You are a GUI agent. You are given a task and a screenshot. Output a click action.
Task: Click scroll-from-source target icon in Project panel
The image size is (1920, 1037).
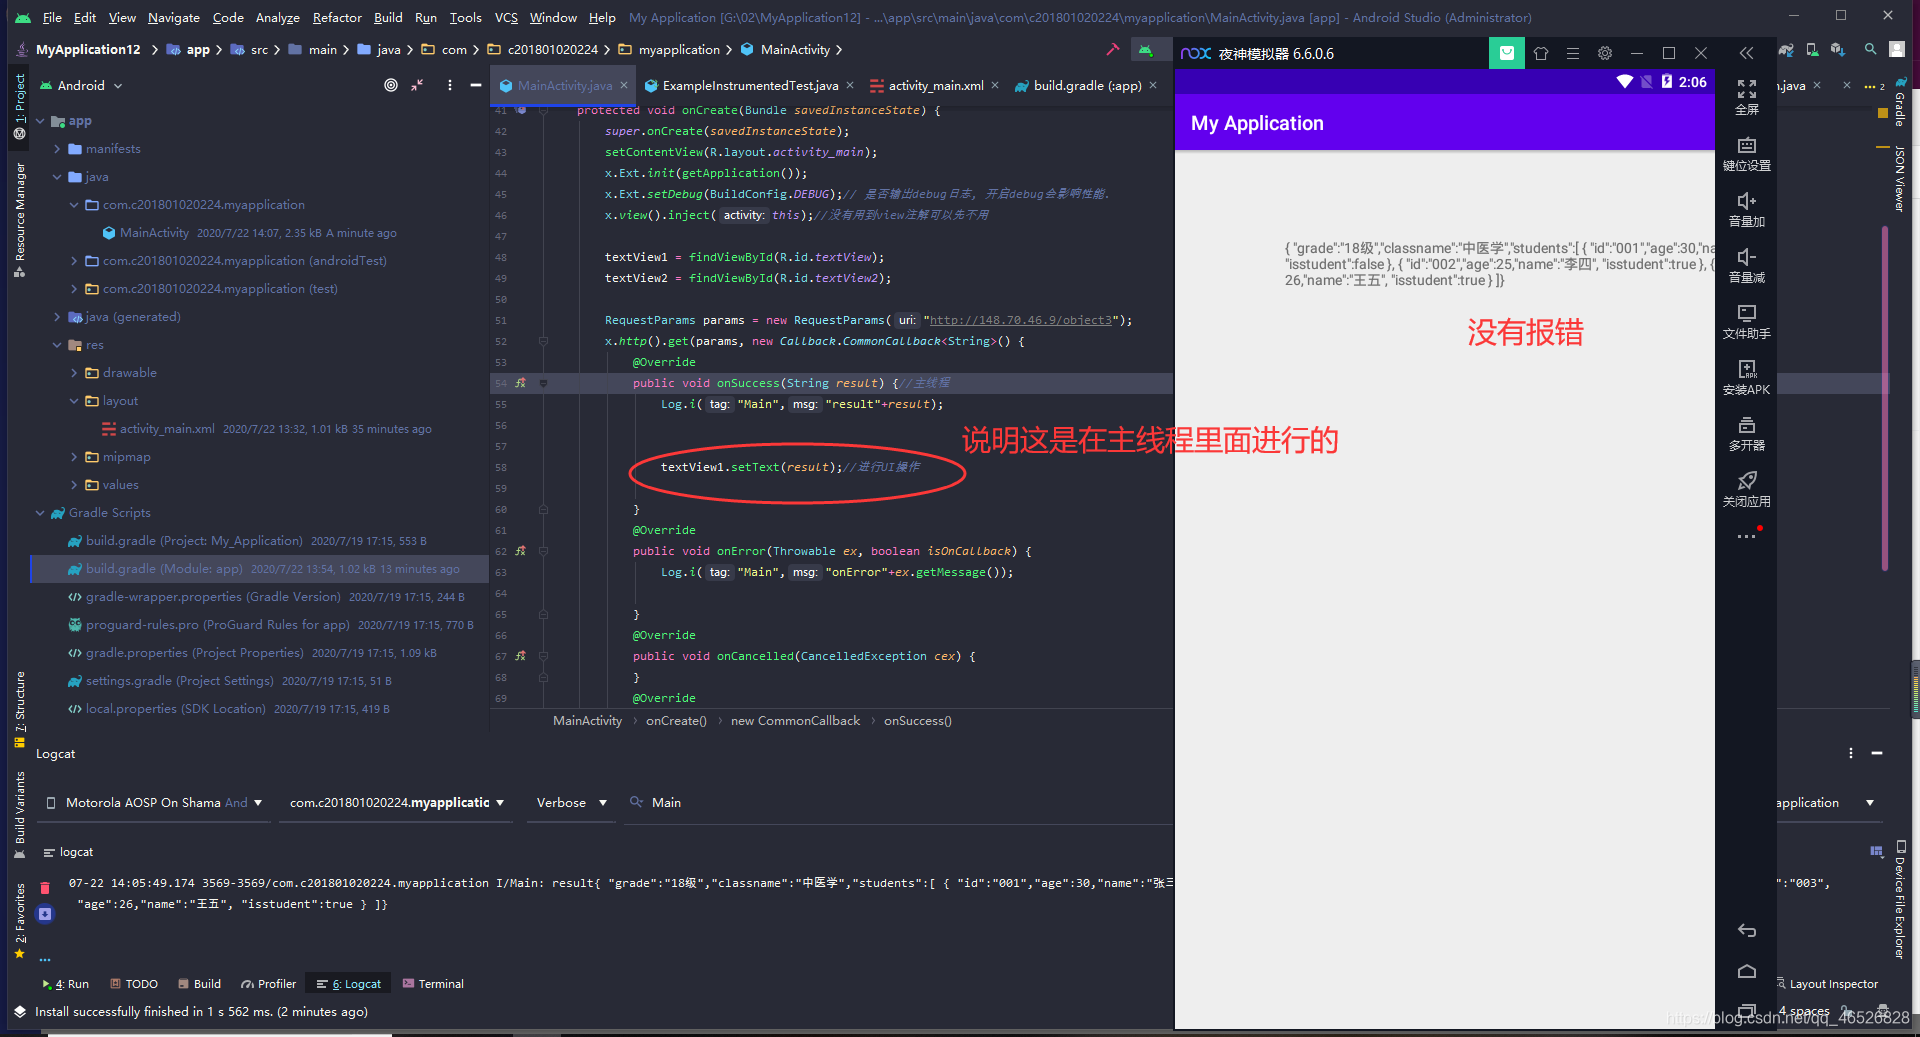[x=391, y=85]
